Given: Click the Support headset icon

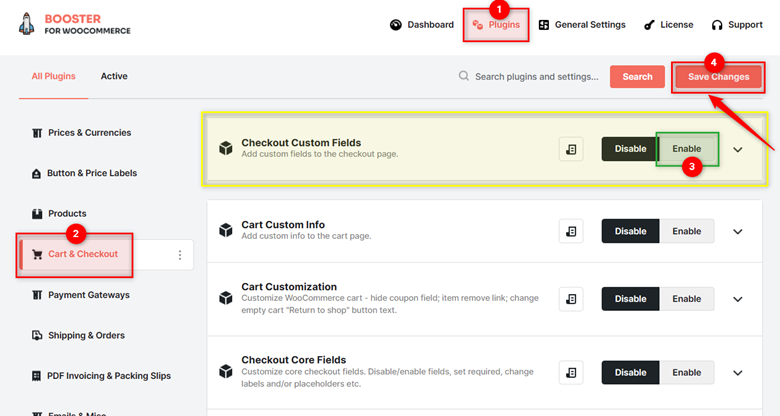Looking at the screenshot, I should click(x=717, y=25).
